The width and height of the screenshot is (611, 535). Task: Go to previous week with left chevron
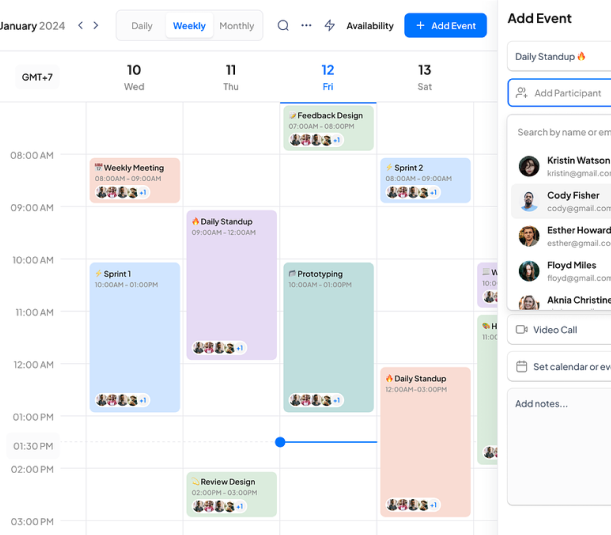[x=81, y=25]
